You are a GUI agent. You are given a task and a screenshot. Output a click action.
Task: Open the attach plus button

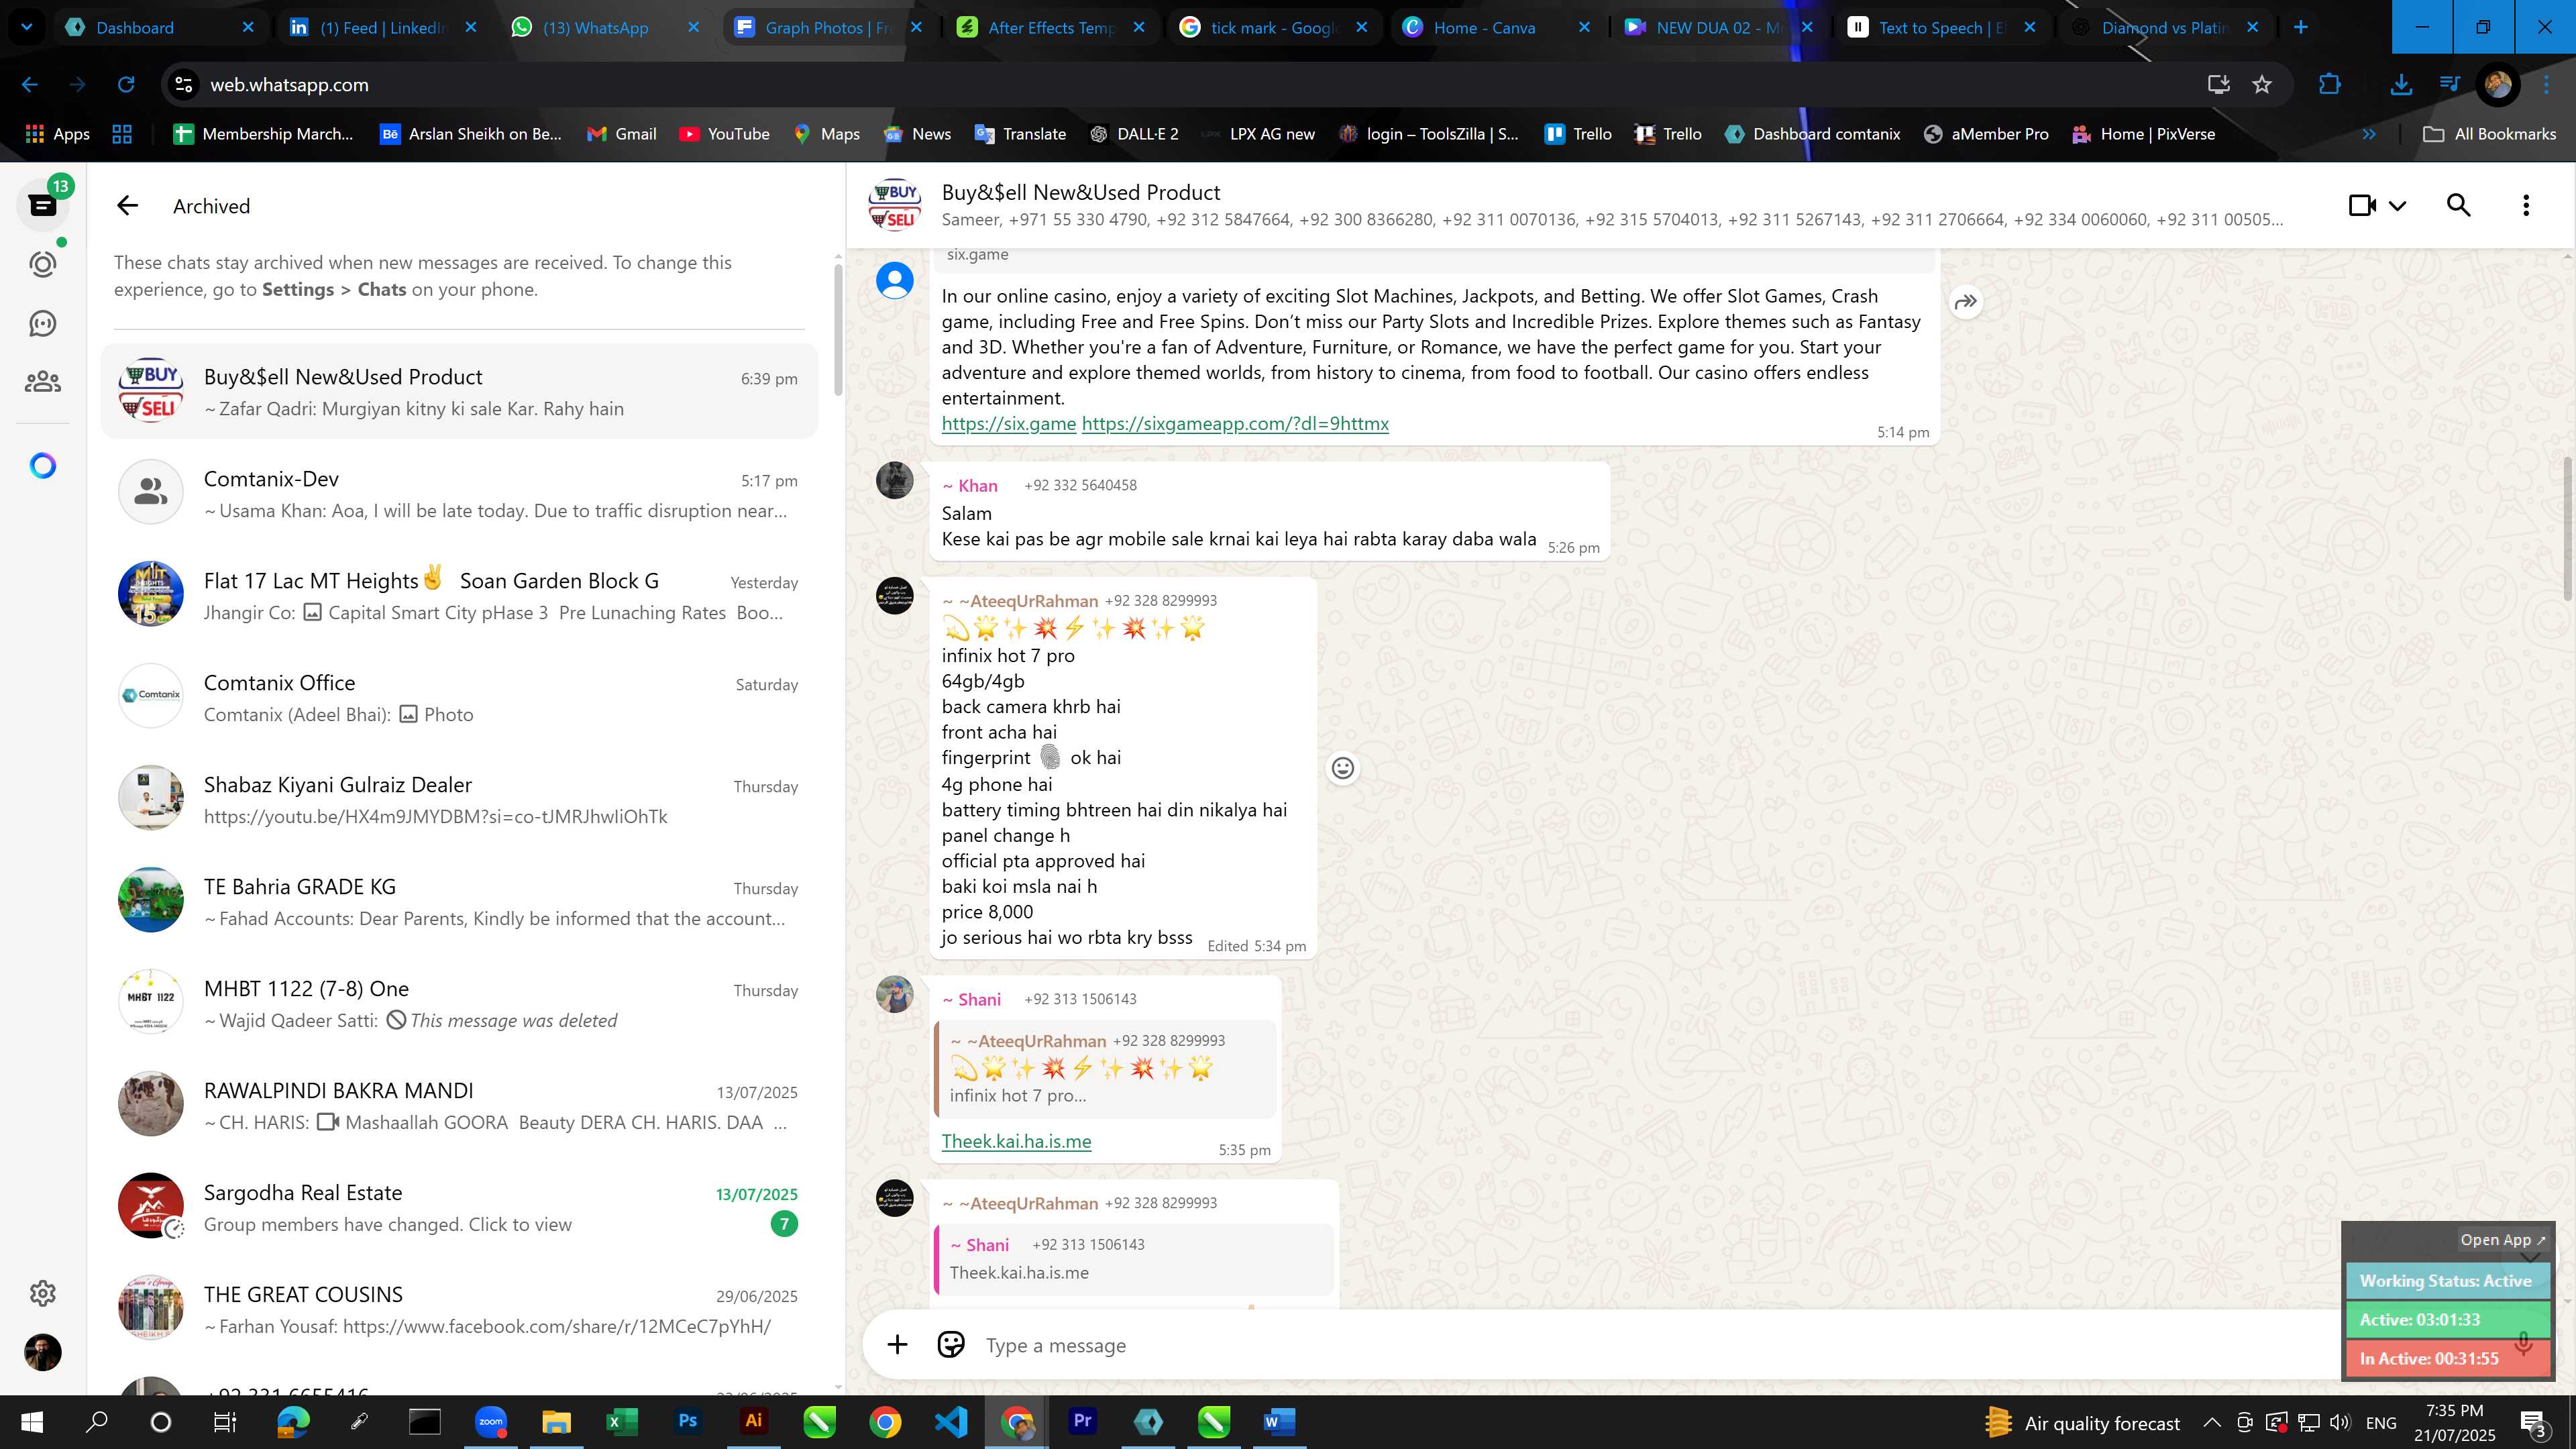tap(897, 1345)
